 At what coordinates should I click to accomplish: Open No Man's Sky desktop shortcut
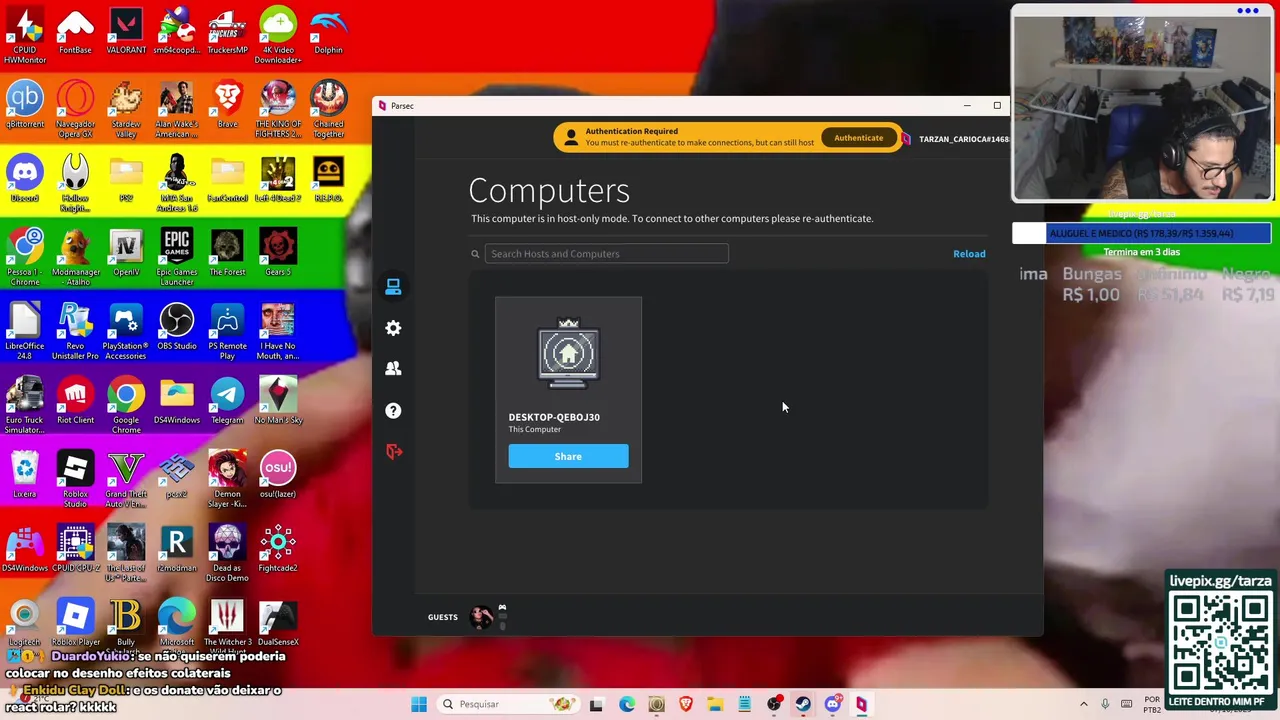click(278, 400)
